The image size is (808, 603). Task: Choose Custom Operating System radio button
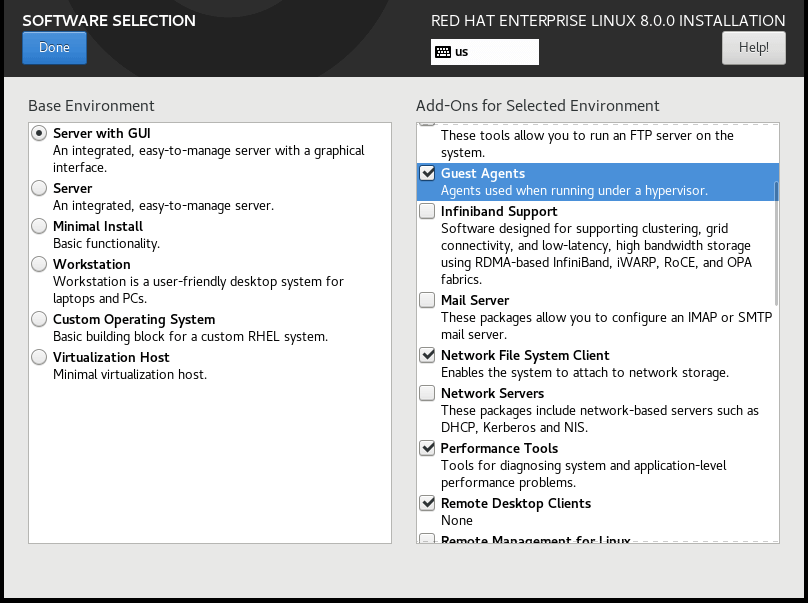pos(39,319)
